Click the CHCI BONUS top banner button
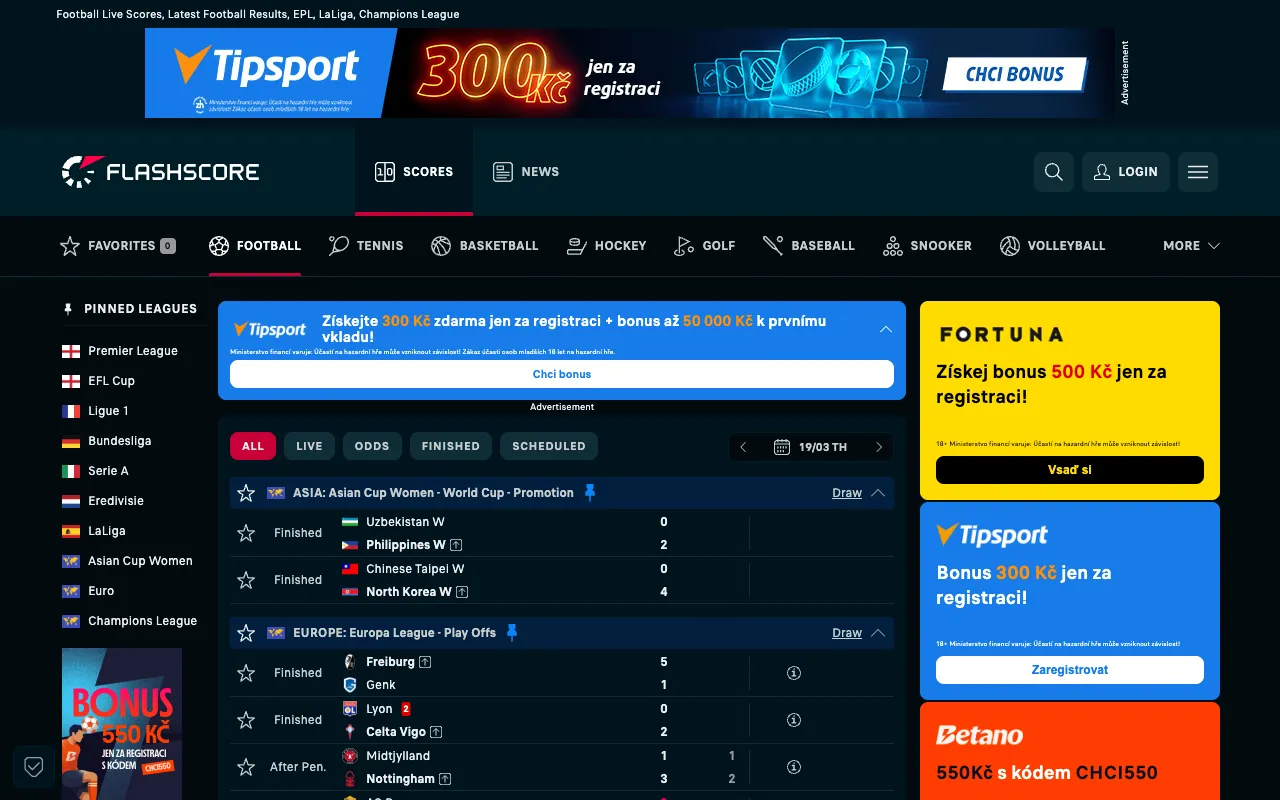This screenshot has height=800, width=1280. click(1016, 73)
